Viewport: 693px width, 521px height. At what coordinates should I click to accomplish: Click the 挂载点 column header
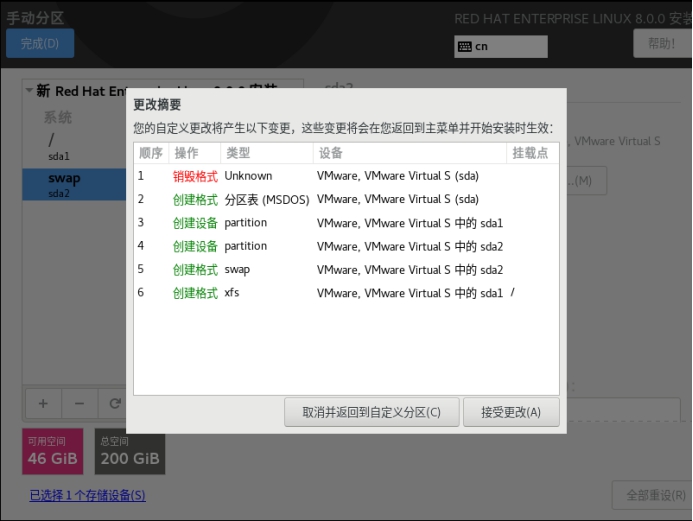[x=533, y=153]
